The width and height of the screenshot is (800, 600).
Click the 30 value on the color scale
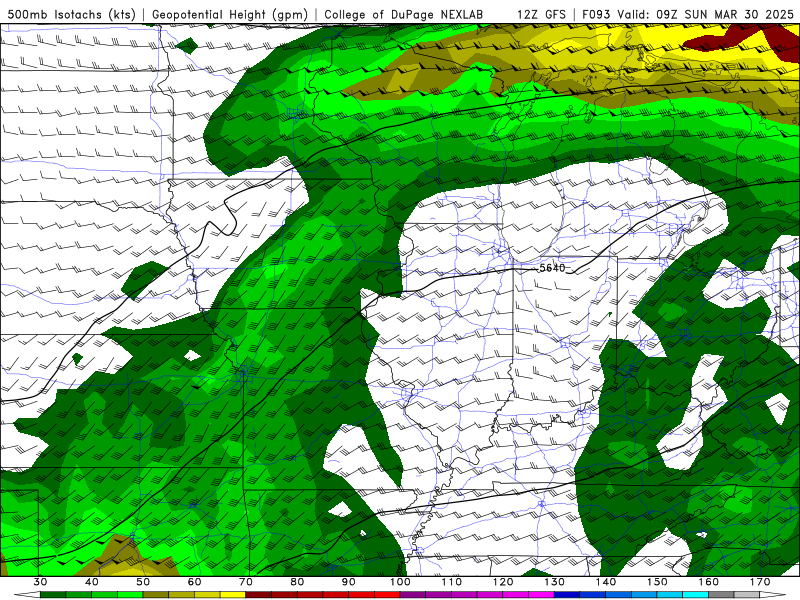[40, 582]
